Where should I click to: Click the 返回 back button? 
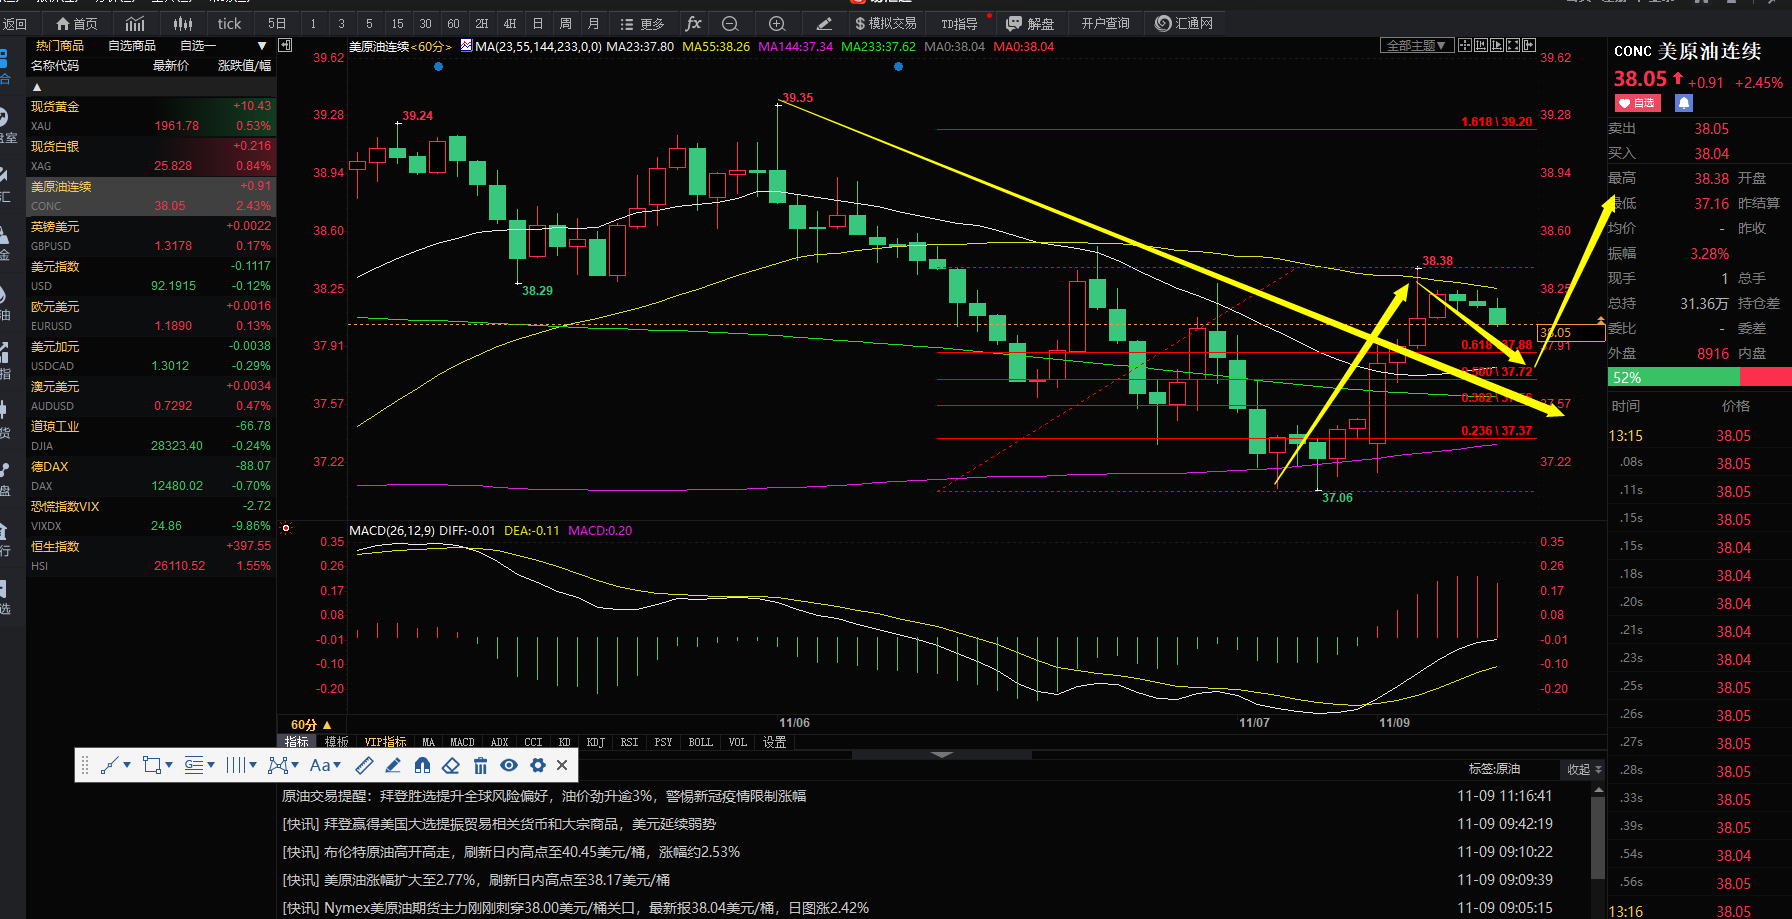point(14,23)
